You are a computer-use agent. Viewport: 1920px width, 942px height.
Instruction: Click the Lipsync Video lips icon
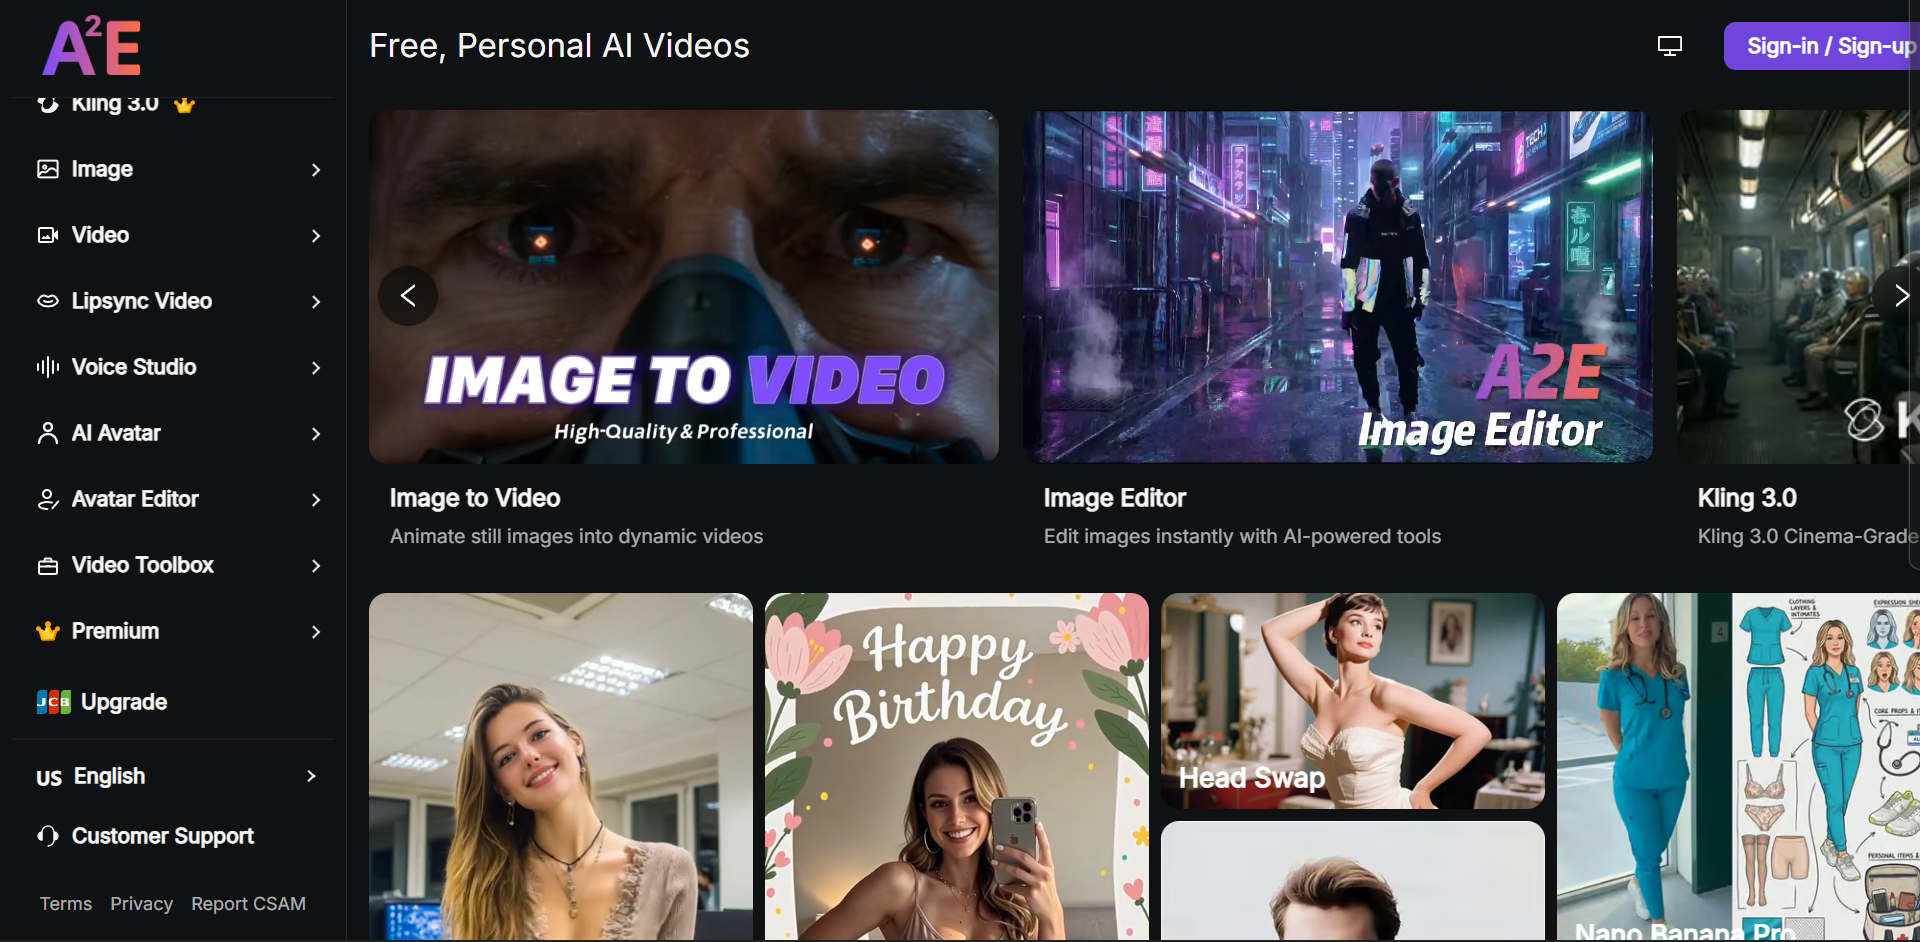(48, 301)
